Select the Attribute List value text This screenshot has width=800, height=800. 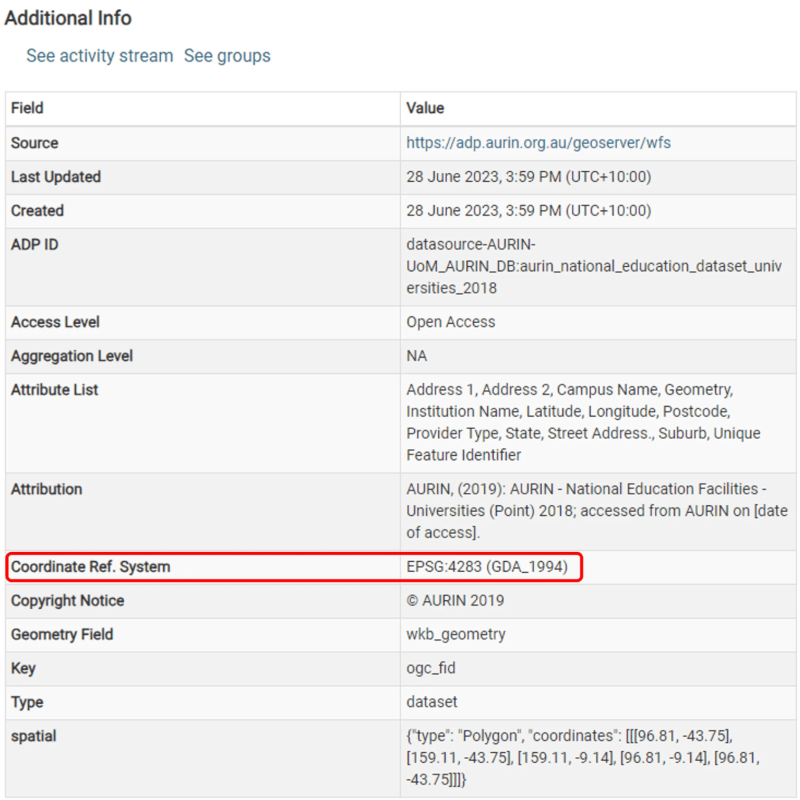coord(583,422)
